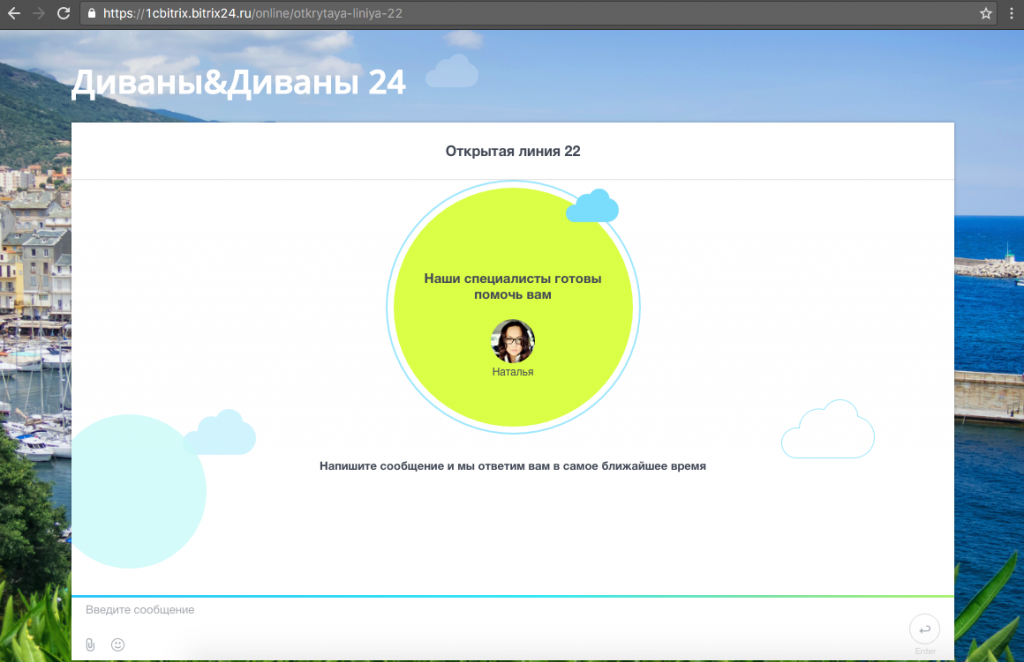The image size is (1024, 662).
Task: Click the padlock icon in the address bar
Action: click(91, 13)
